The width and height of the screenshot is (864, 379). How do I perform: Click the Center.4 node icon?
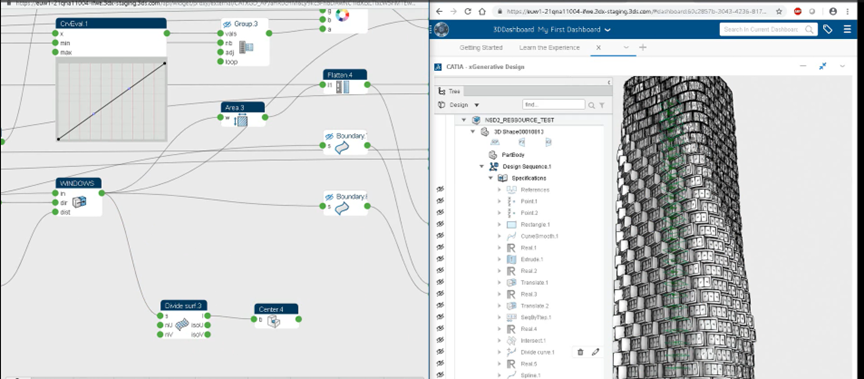coord(274,321)
